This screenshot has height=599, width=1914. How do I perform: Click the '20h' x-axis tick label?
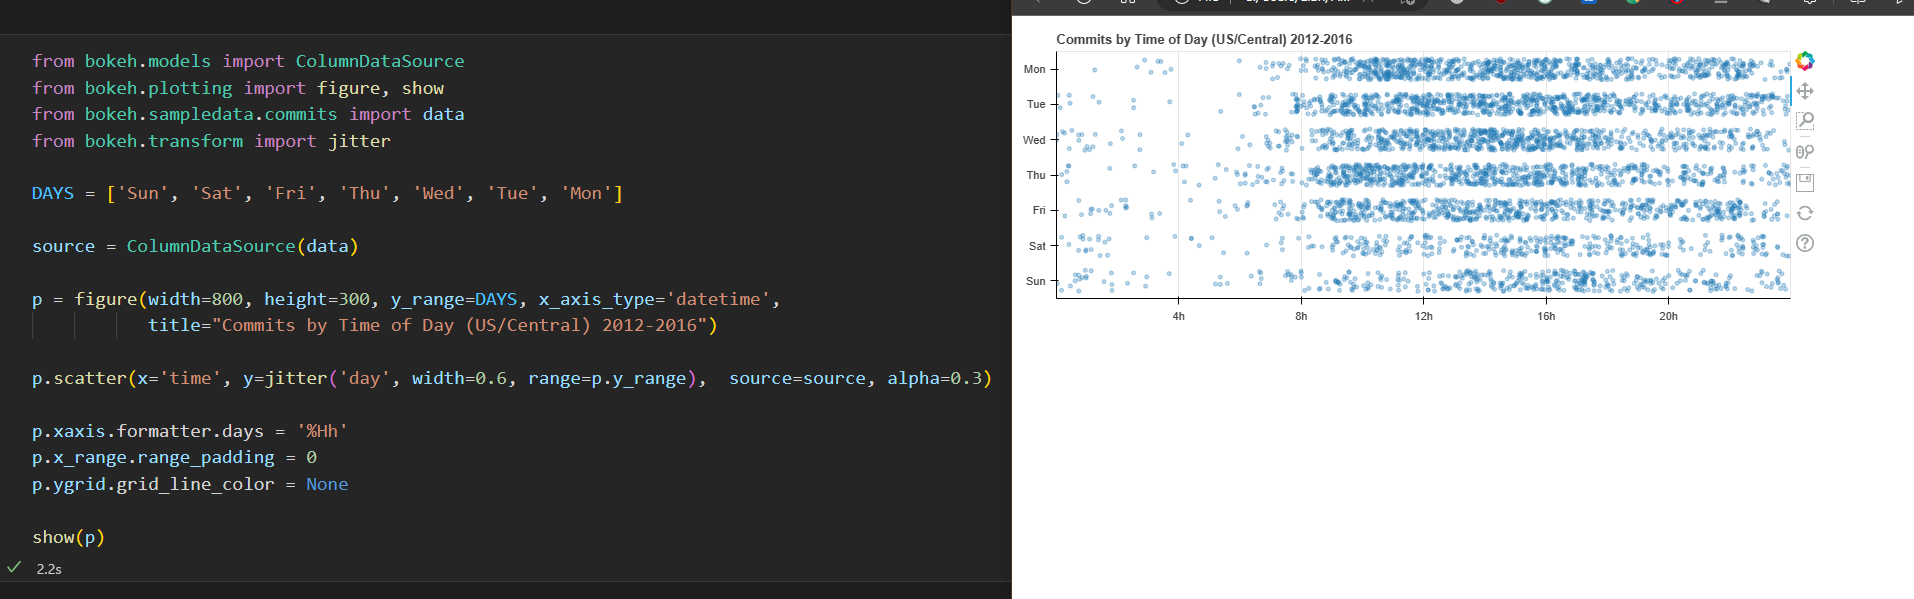click(x=1668, y=316)
